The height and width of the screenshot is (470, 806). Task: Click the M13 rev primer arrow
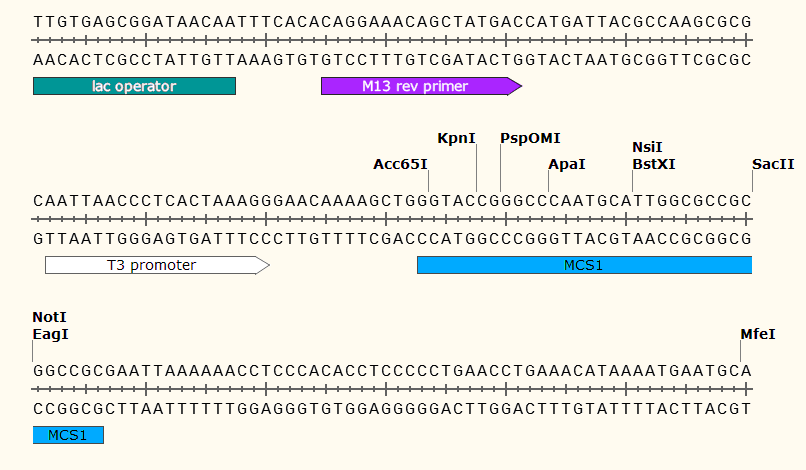tap(415, 86)
